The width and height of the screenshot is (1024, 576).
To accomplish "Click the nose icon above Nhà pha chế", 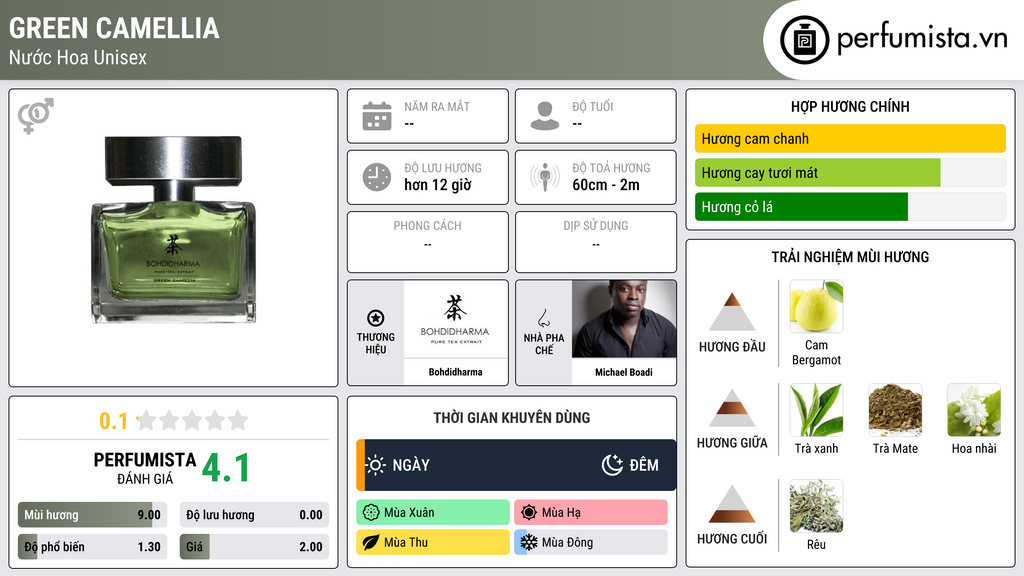I will click(x=543, y=318).
